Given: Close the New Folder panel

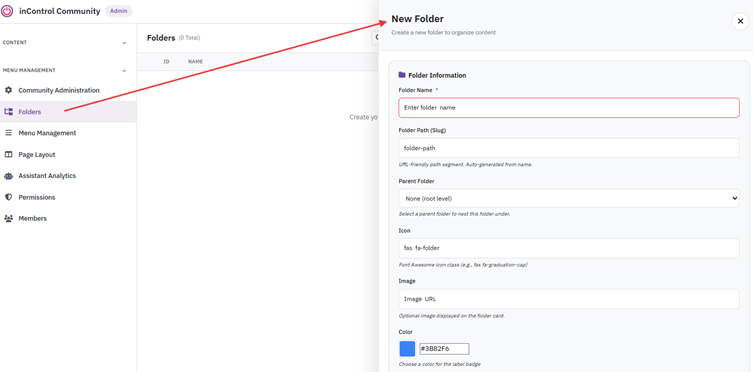Looking at the screenshot, I should [740, 21].
